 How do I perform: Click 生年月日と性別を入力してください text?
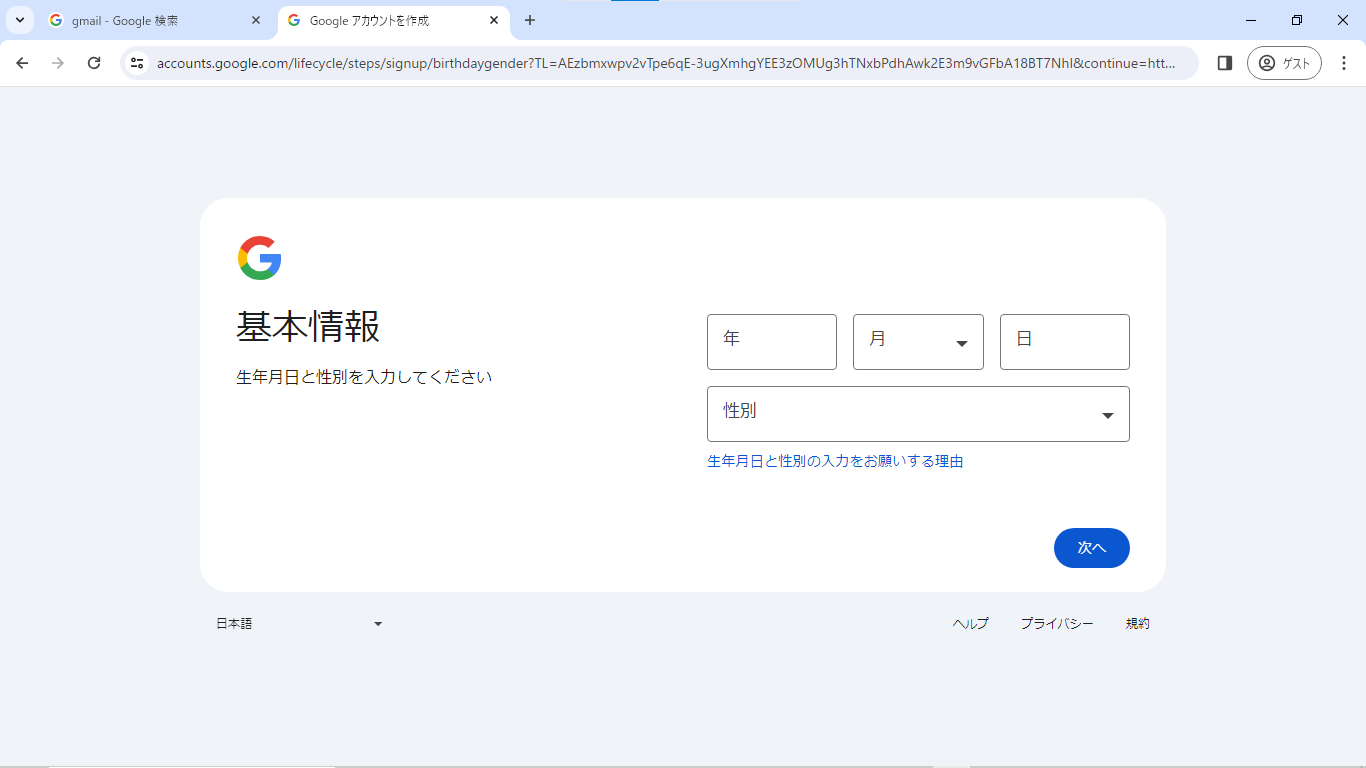pyautogui.click(x=364, y=377)
